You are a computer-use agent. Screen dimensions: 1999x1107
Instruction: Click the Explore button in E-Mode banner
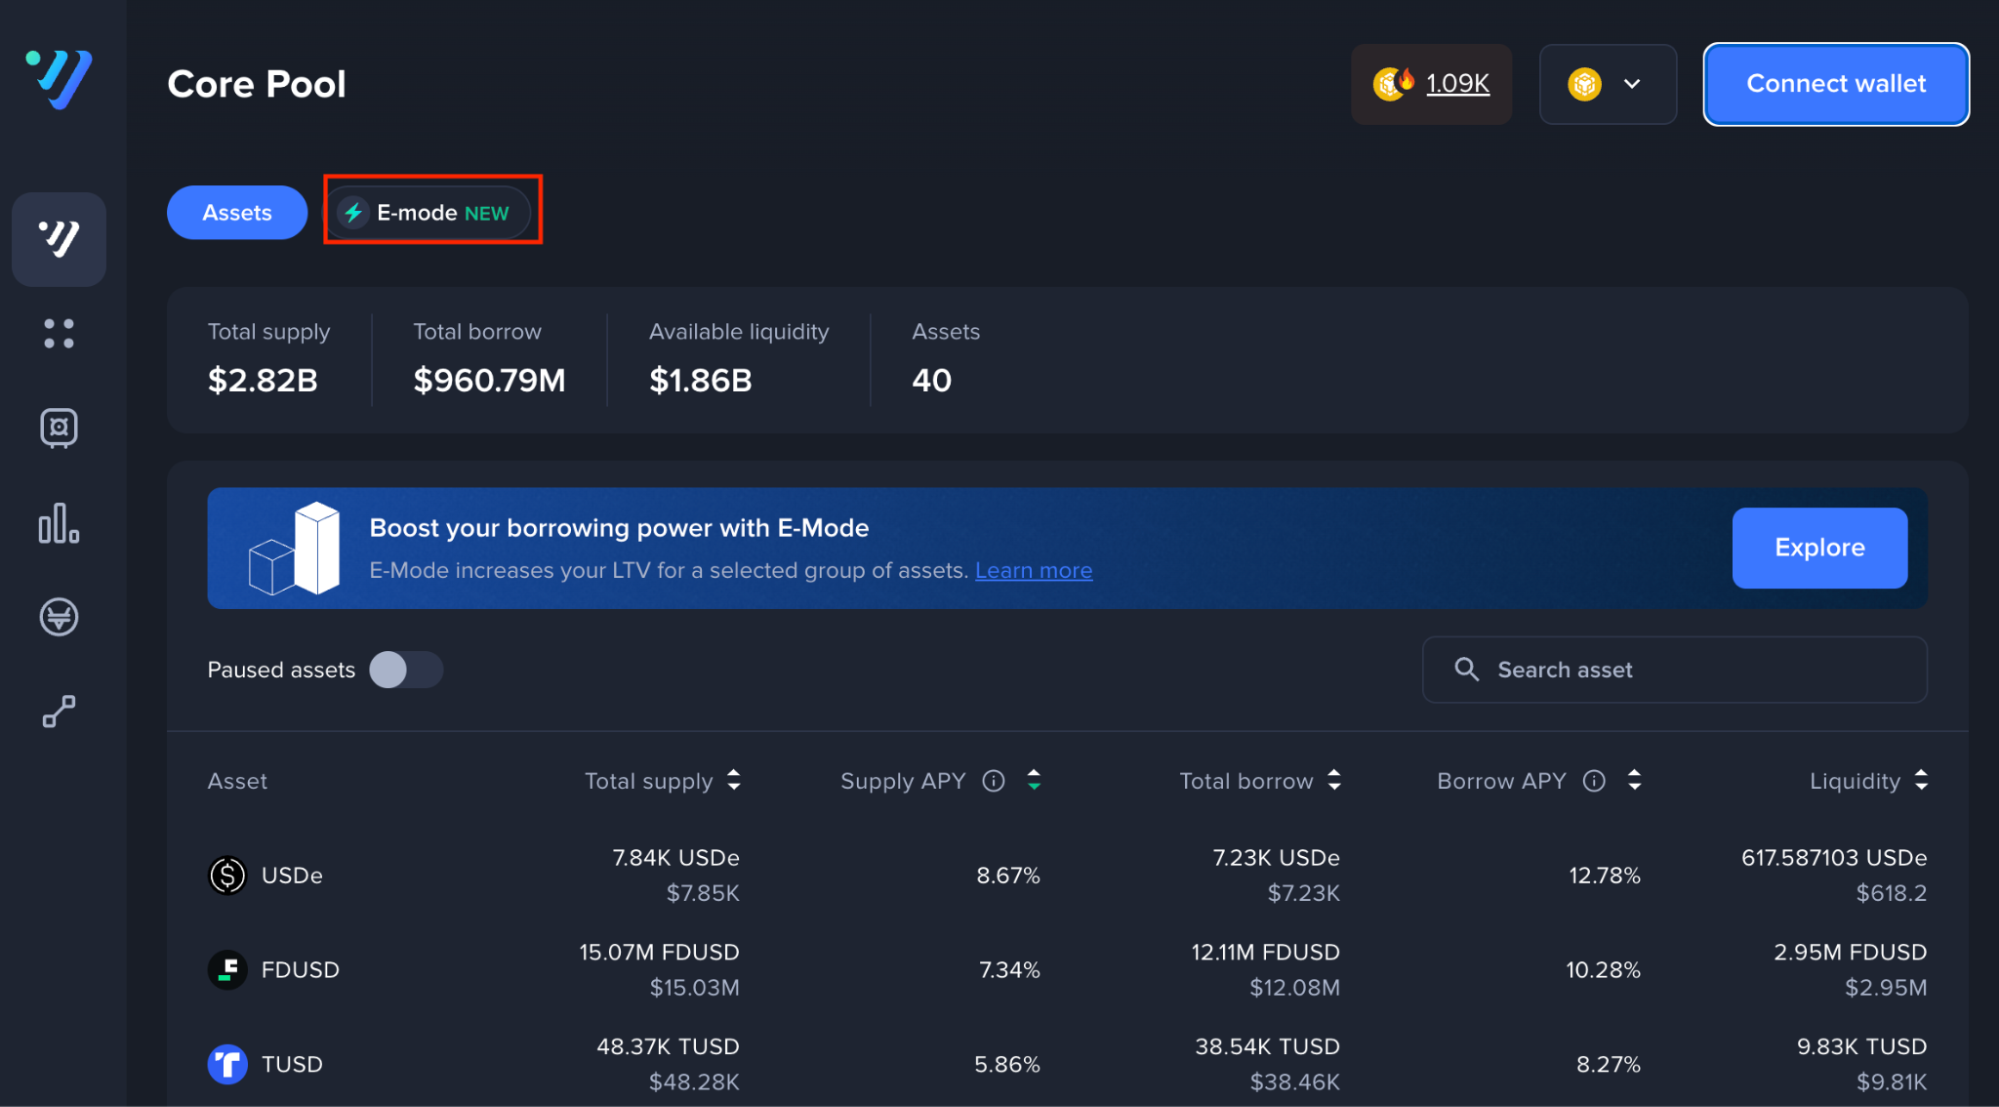coord(1819,548)
